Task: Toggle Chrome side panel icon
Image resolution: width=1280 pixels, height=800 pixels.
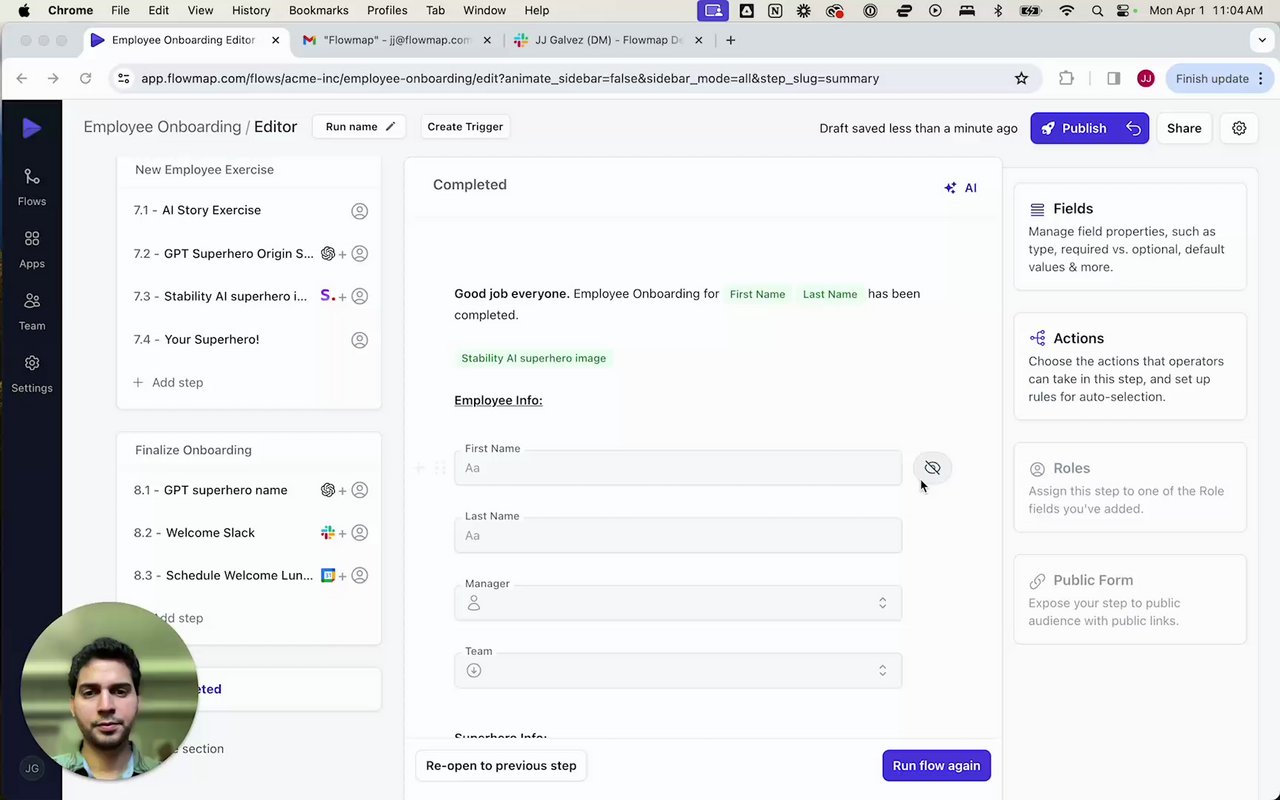Action: [x=1113, y=78]
